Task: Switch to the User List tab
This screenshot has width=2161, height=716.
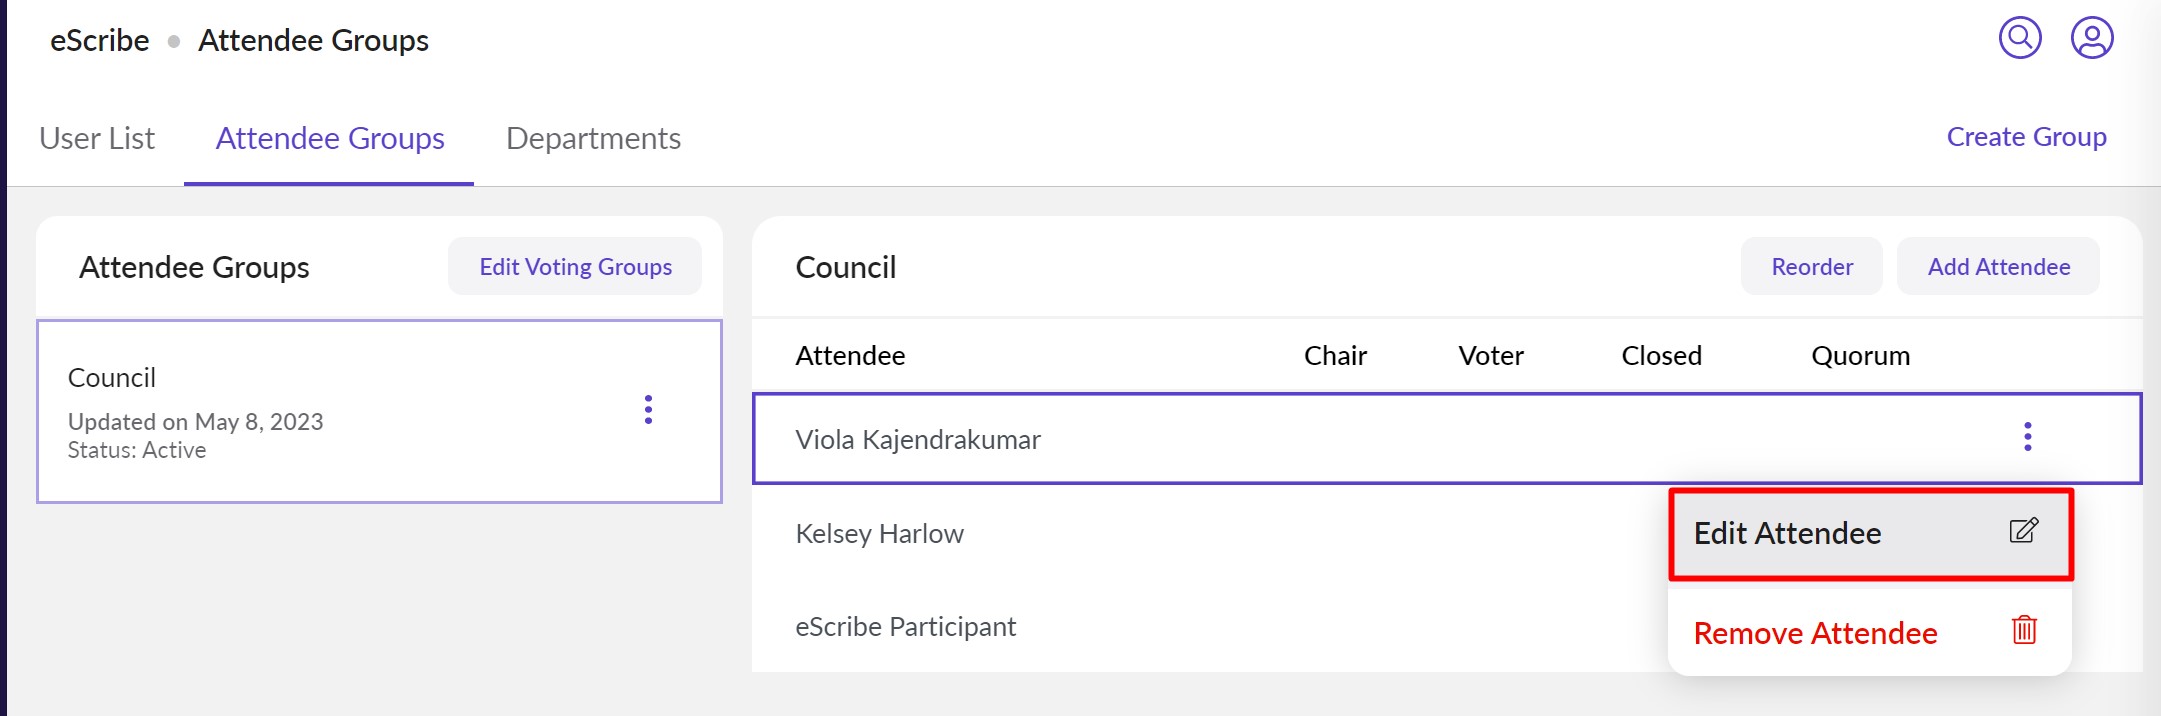Action: click(x=96, y=138)
